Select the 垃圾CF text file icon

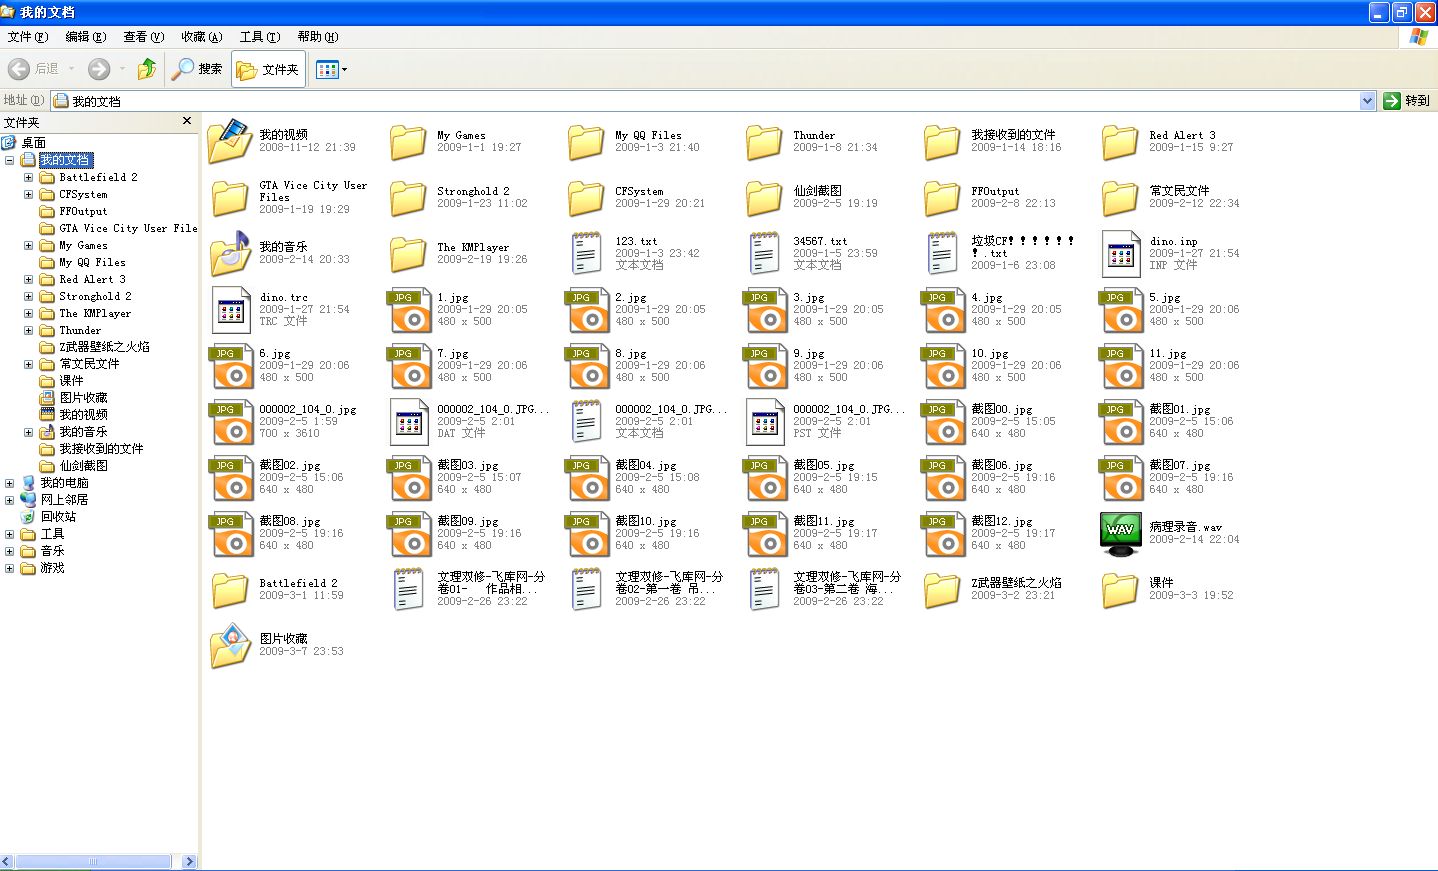tap(942, 253)
